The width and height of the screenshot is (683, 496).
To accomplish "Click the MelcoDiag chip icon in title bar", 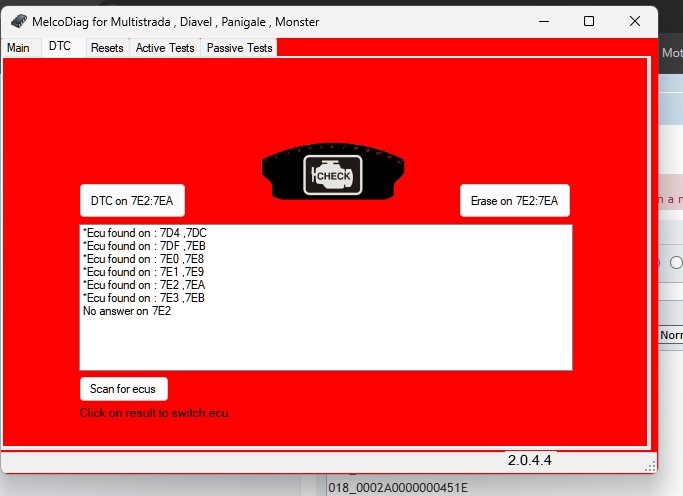I will point(19,21).
